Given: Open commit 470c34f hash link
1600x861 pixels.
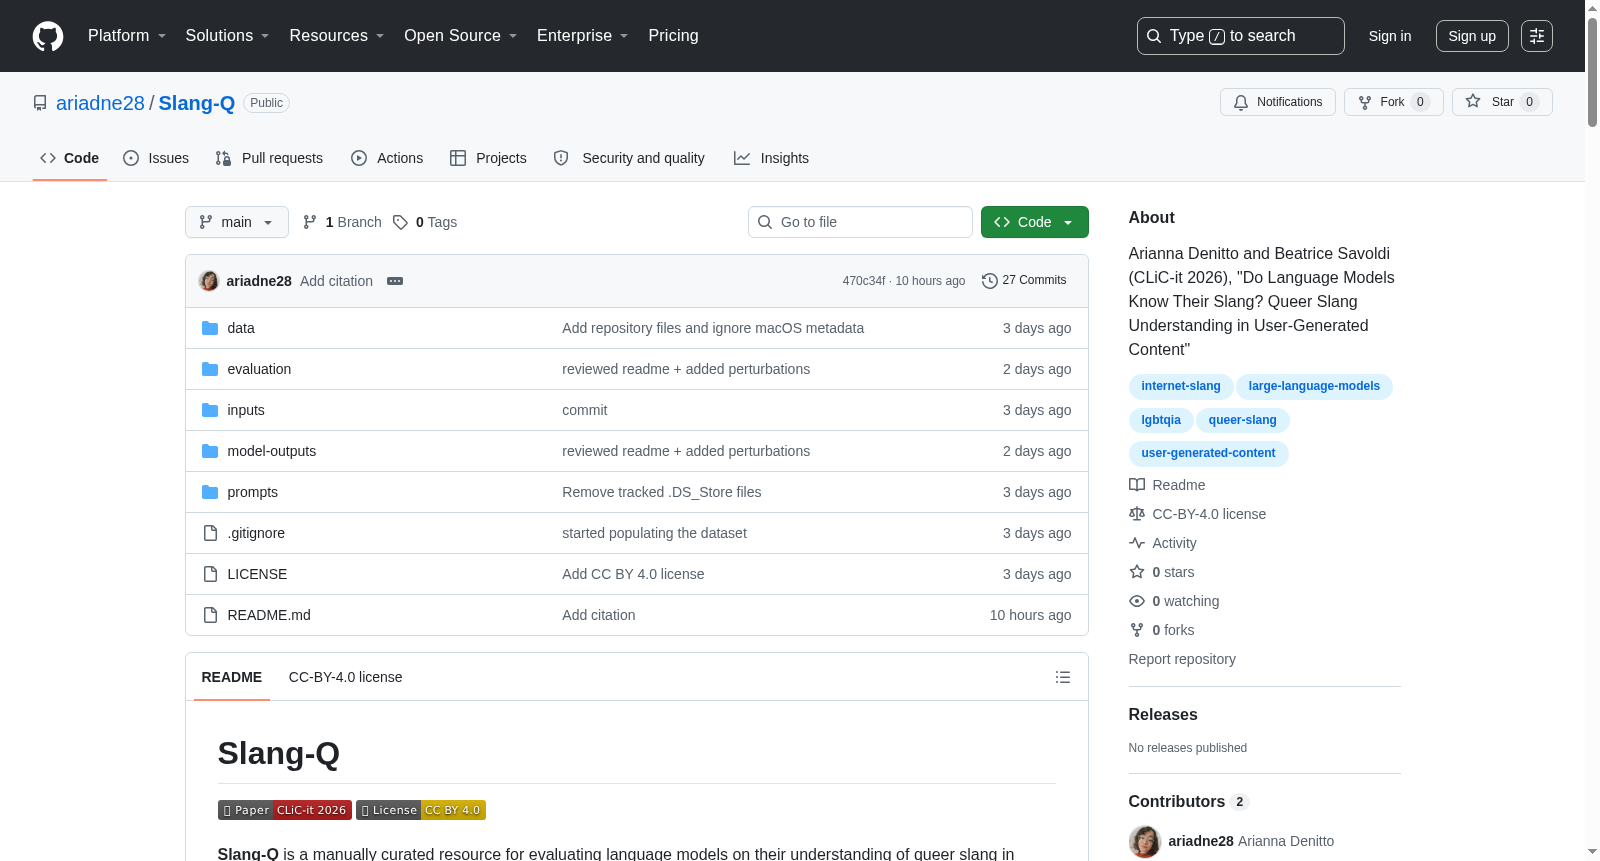Looking at the screenshot, I should tap(864, 281).
